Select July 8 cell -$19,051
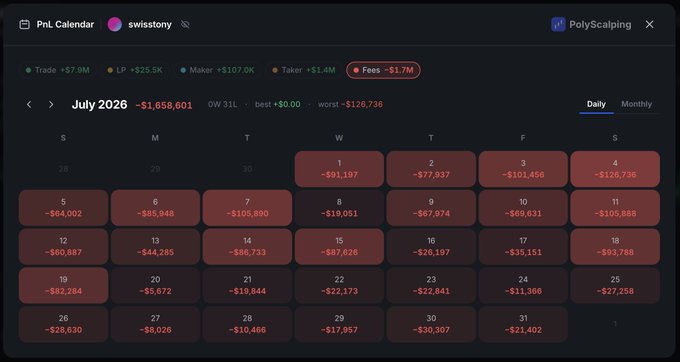The width and height of the screenshot is (680, 362). pos(339,208)
